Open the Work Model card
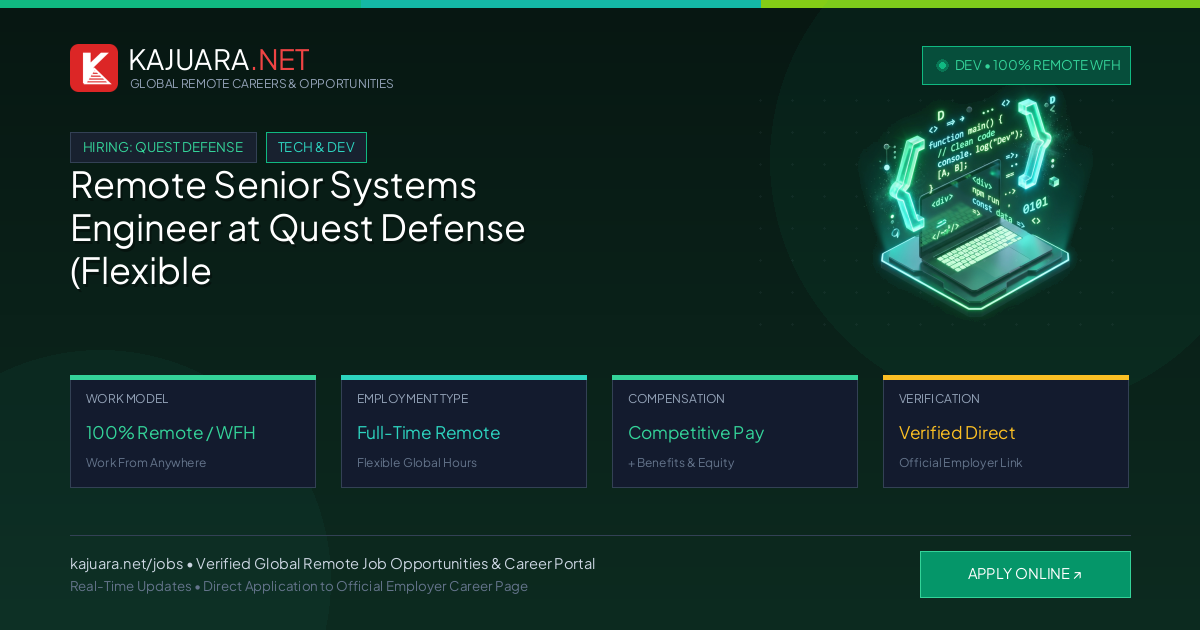 193,431
